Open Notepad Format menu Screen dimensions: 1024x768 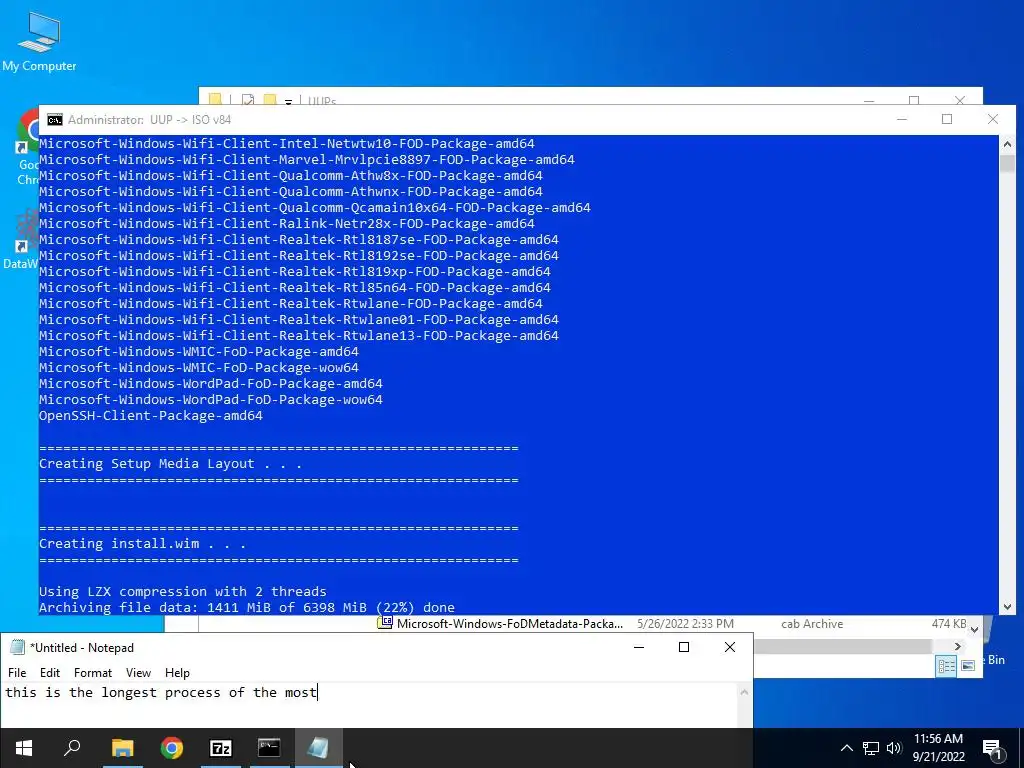93,673
